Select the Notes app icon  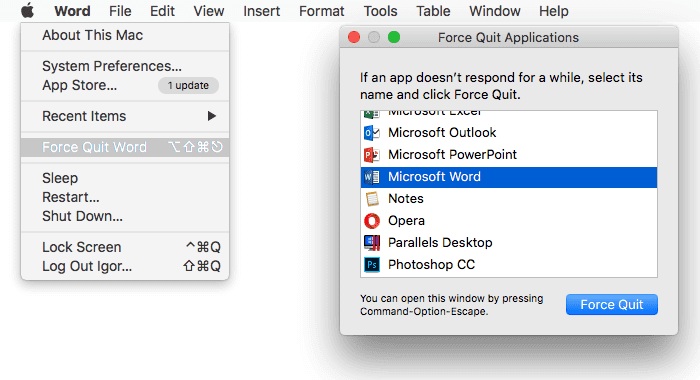371,199
